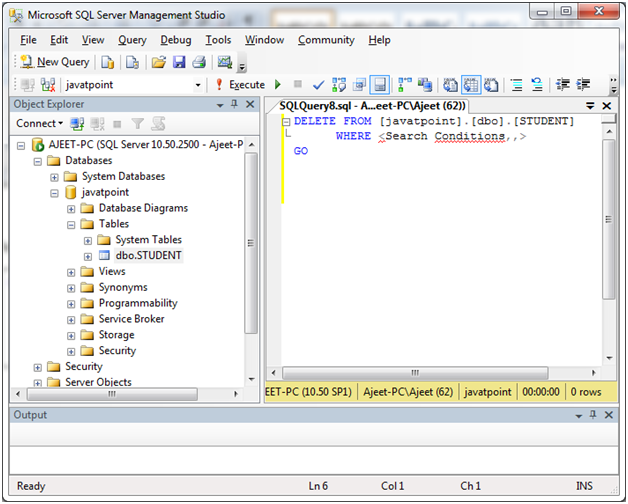Pin the Object Explorer panel
Viewport: 628px width, 504px height.
click(x=234, y=104)
